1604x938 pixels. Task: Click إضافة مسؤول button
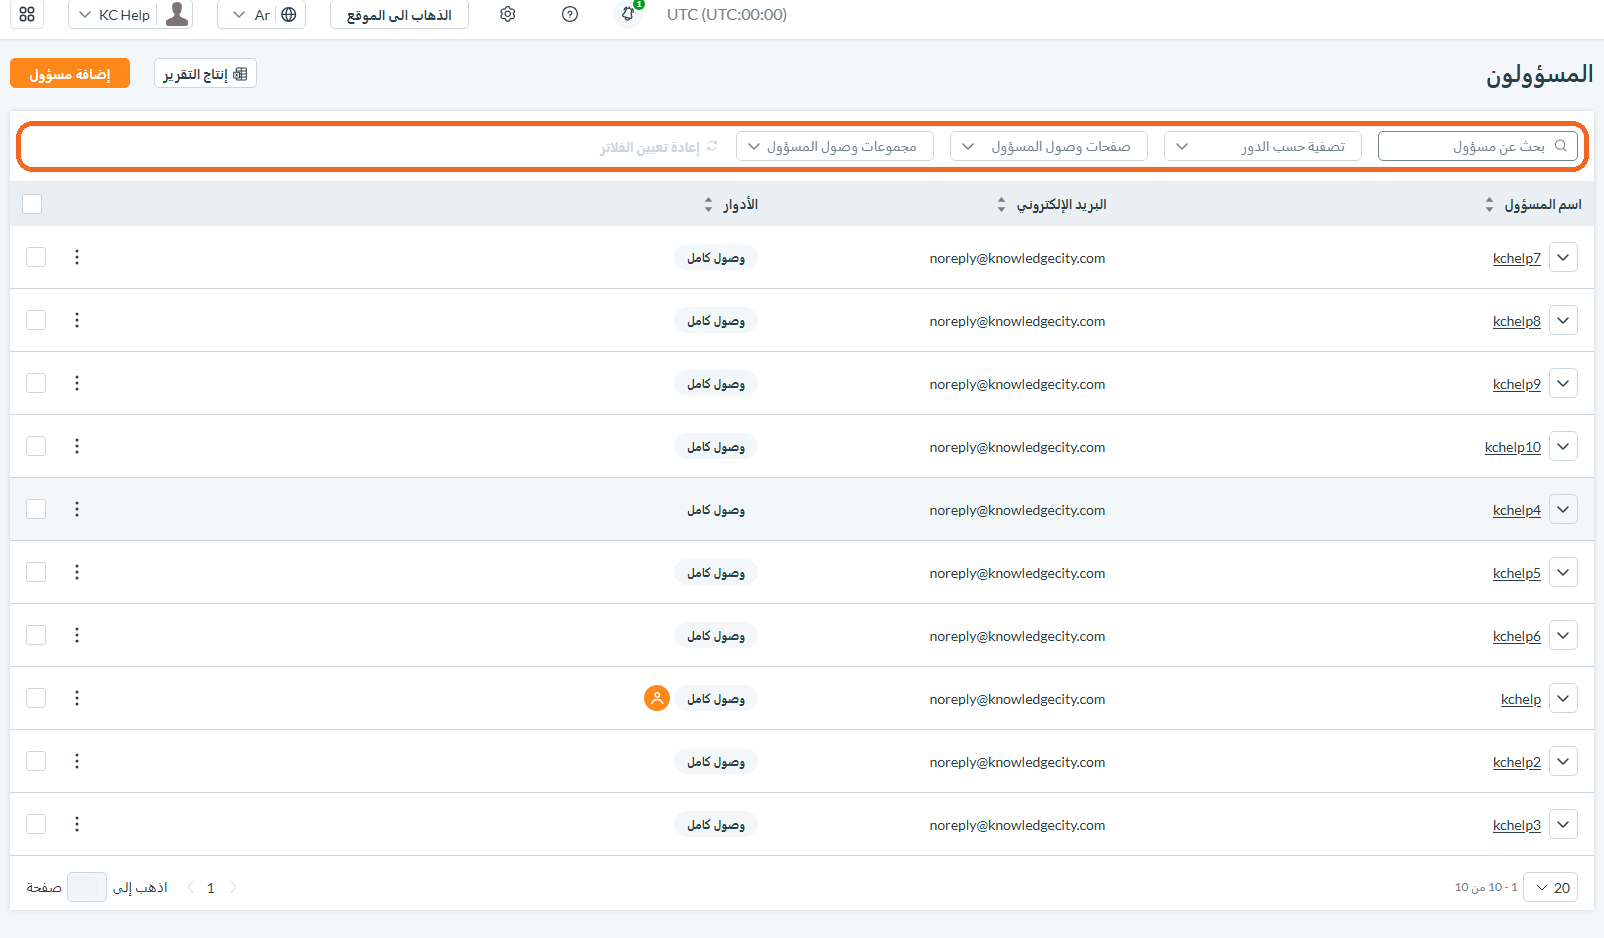pyautogui.click(x=70, y=74)
